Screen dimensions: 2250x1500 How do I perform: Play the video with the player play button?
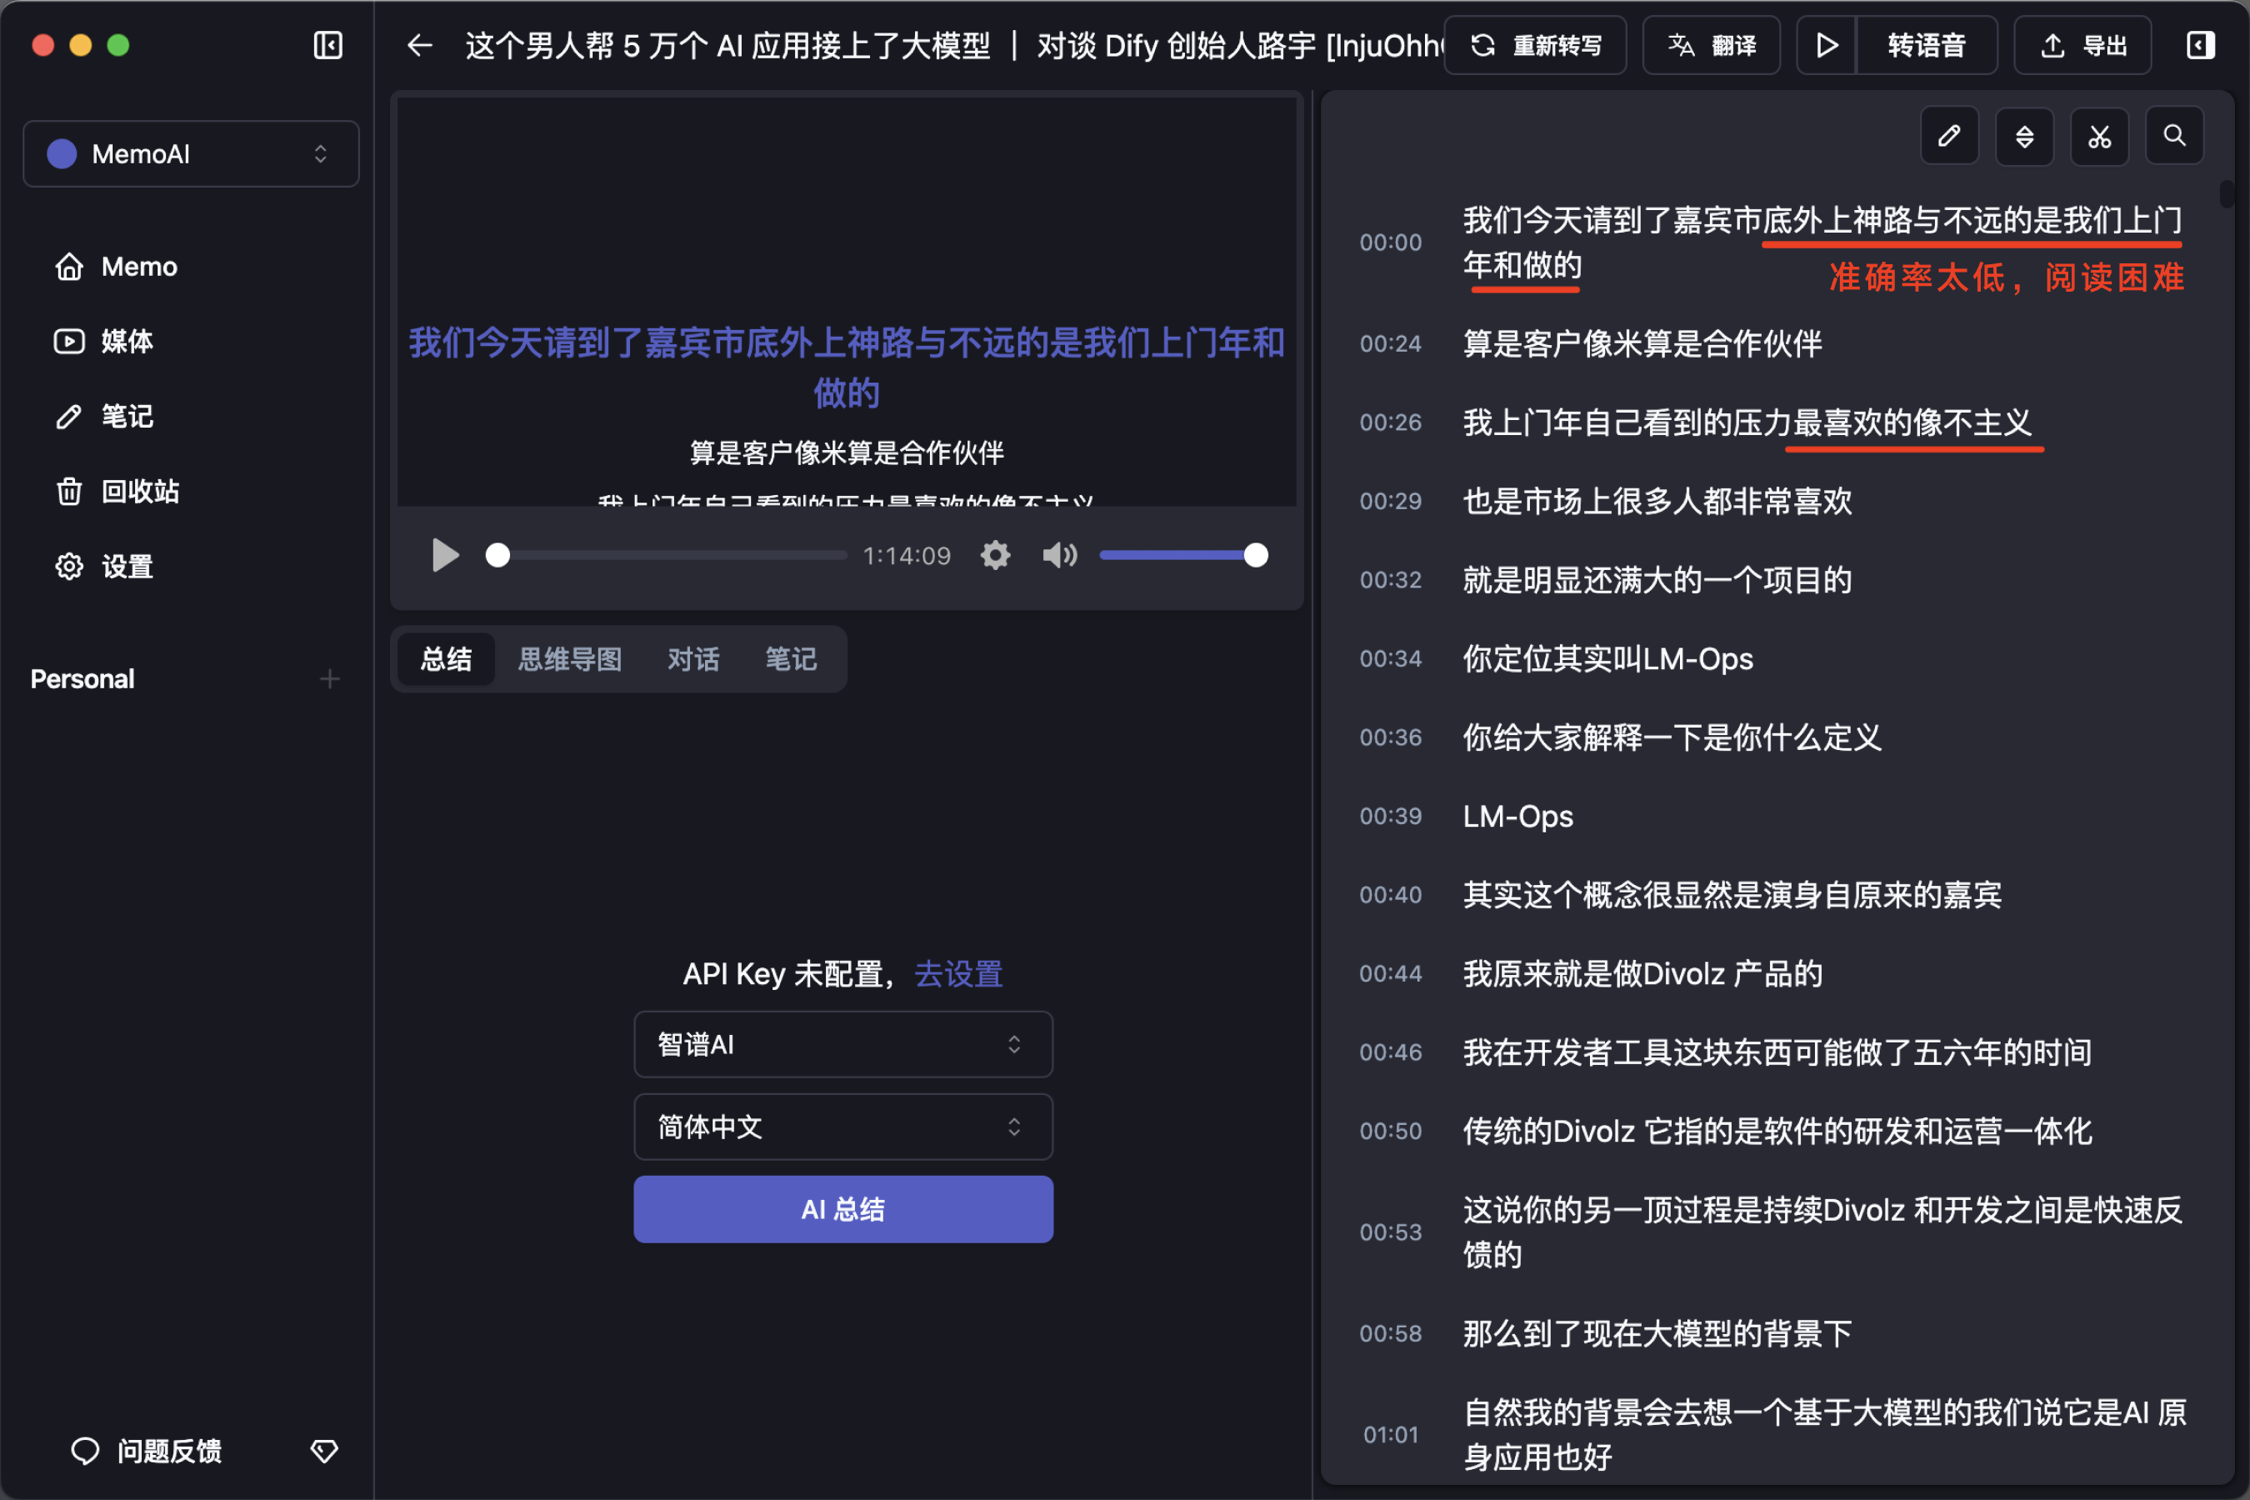(445, 555)
